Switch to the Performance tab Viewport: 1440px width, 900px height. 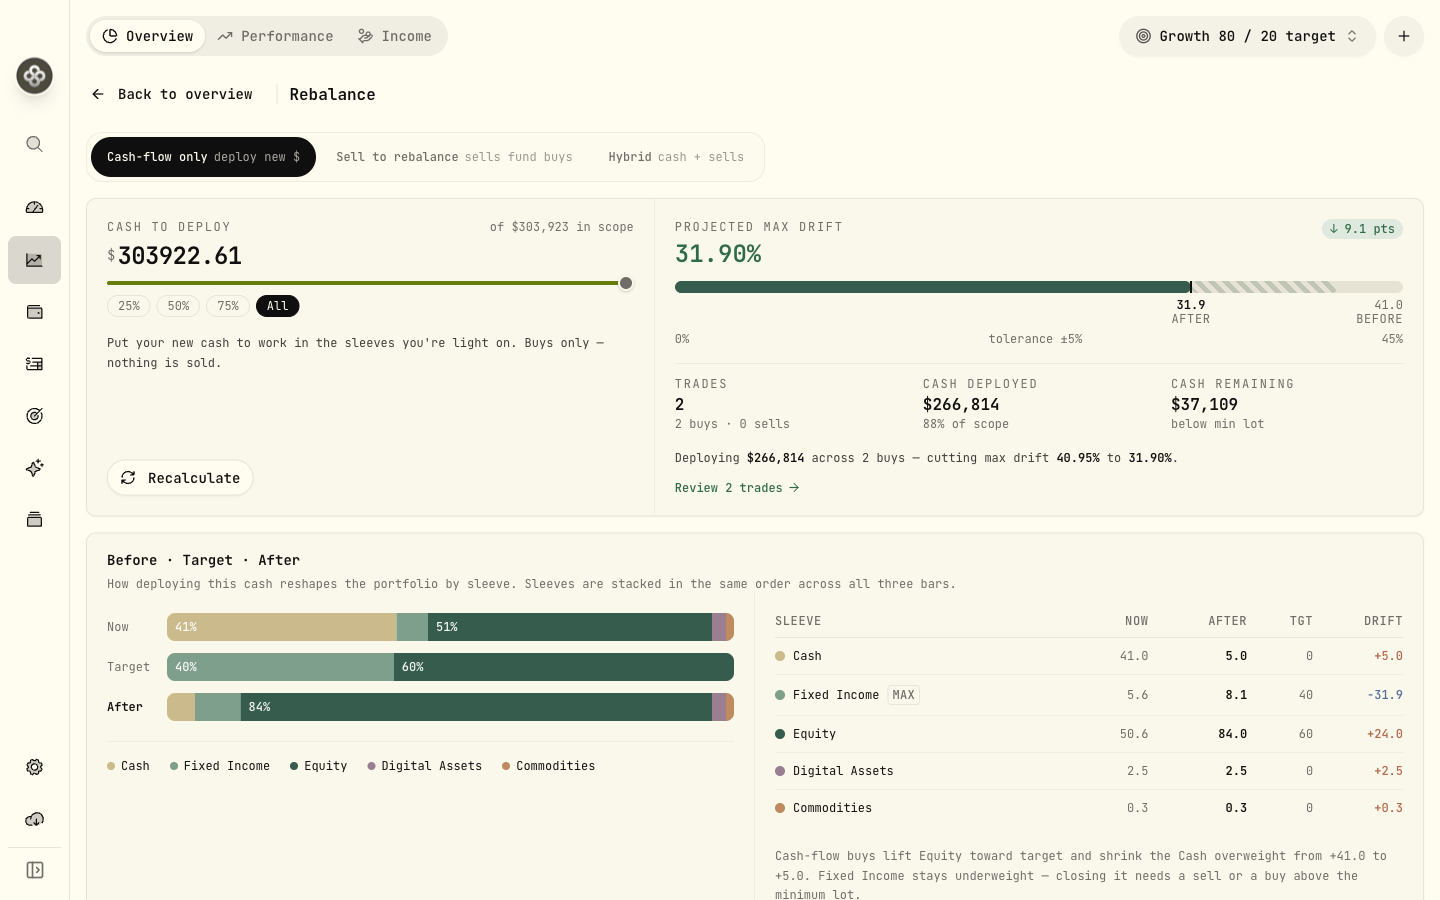[276, 36]
